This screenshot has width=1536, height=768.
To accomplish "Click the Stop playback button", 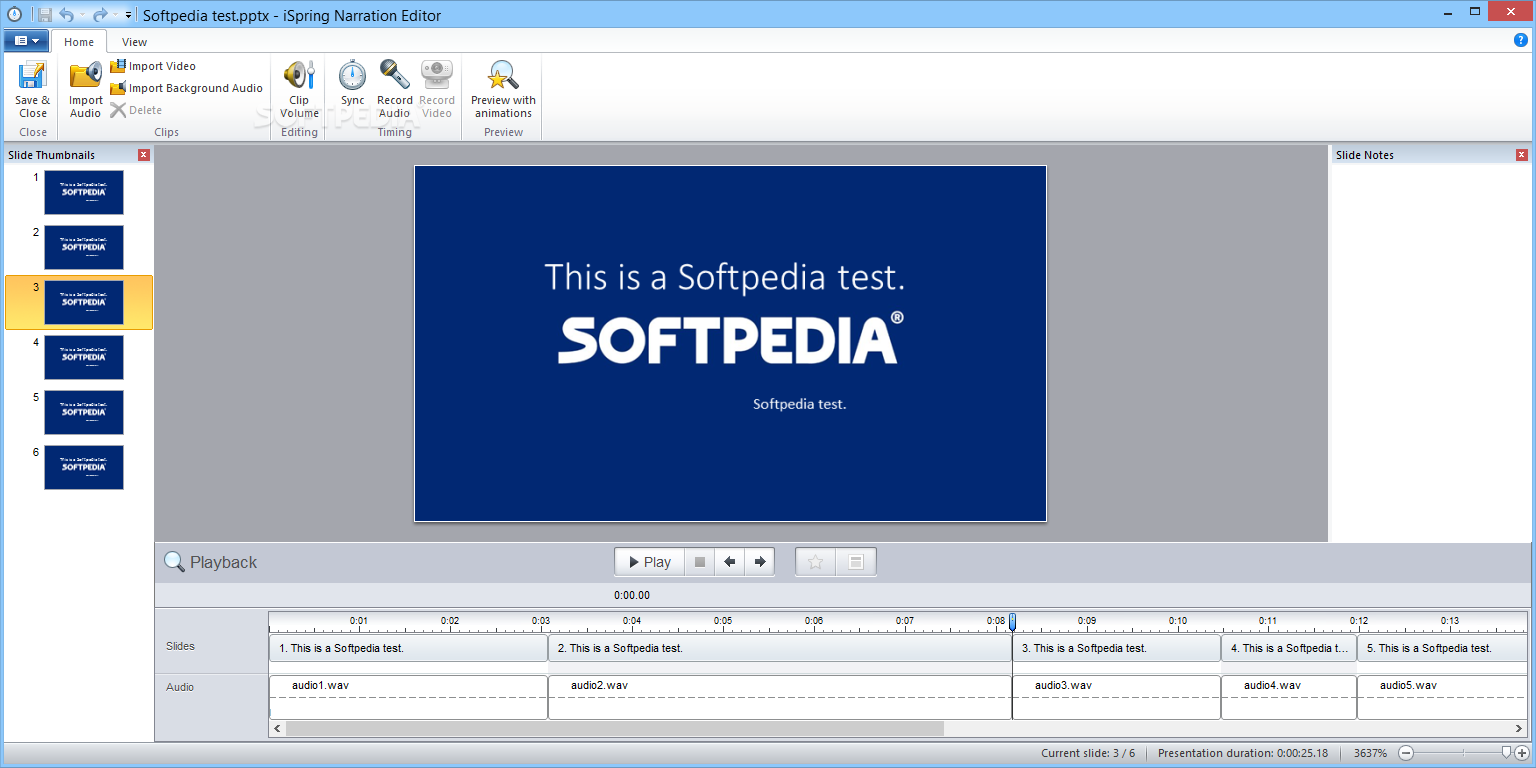I will click(700, 562).
